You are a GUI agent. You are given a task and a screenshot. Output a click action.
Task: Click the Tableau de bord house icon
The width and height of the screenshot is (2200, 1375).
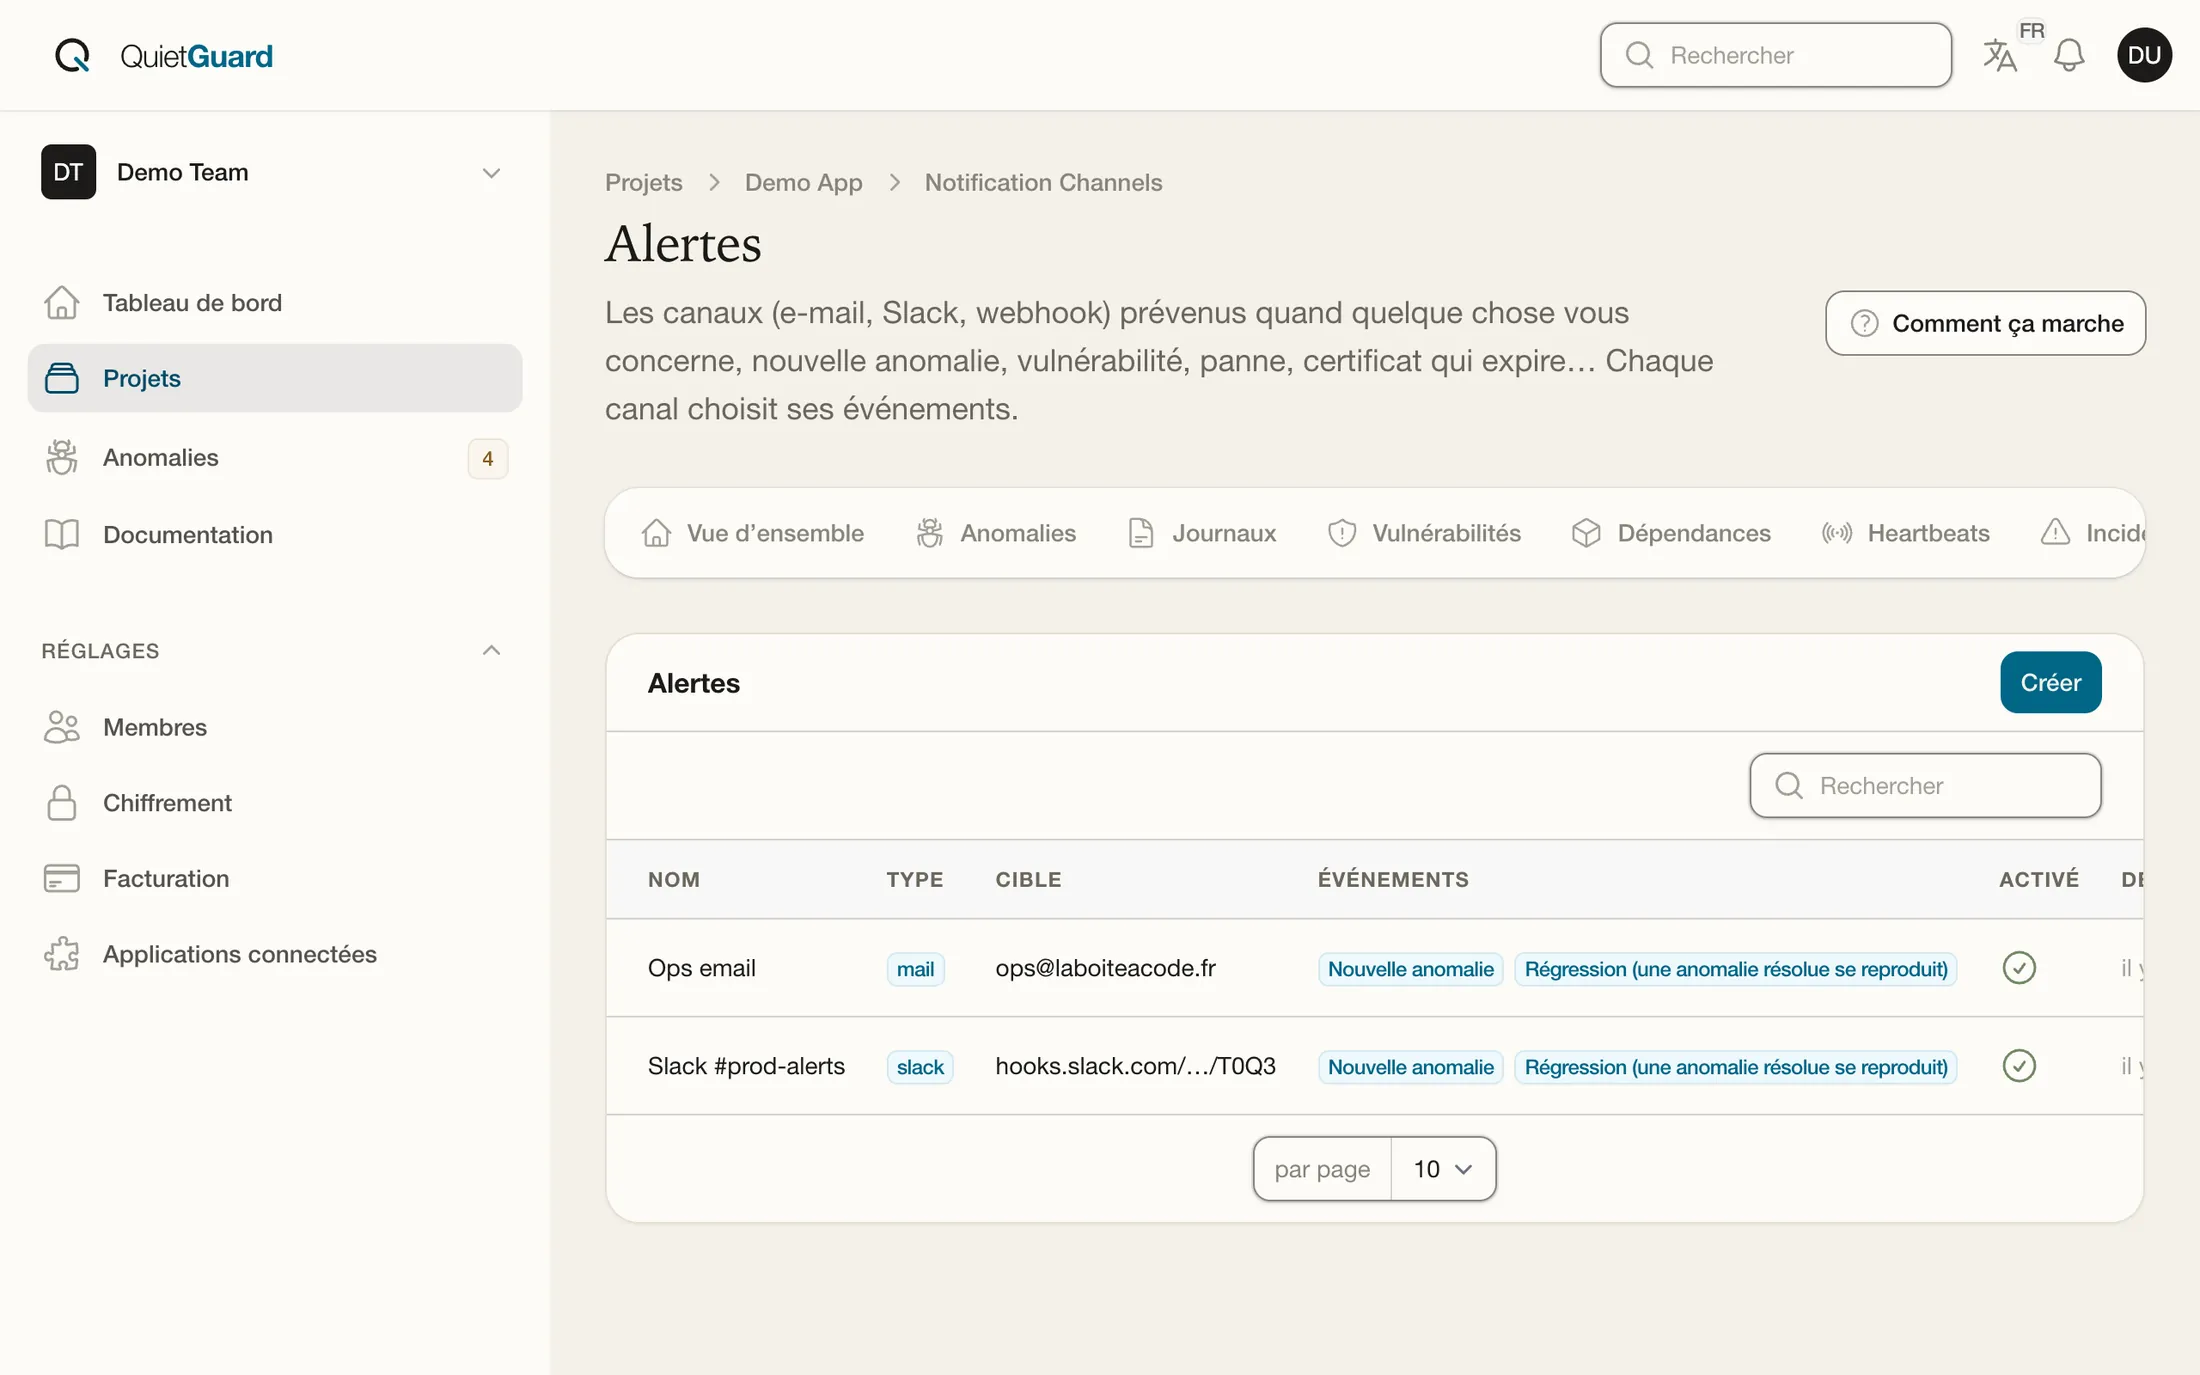click(x=62, y=302)
